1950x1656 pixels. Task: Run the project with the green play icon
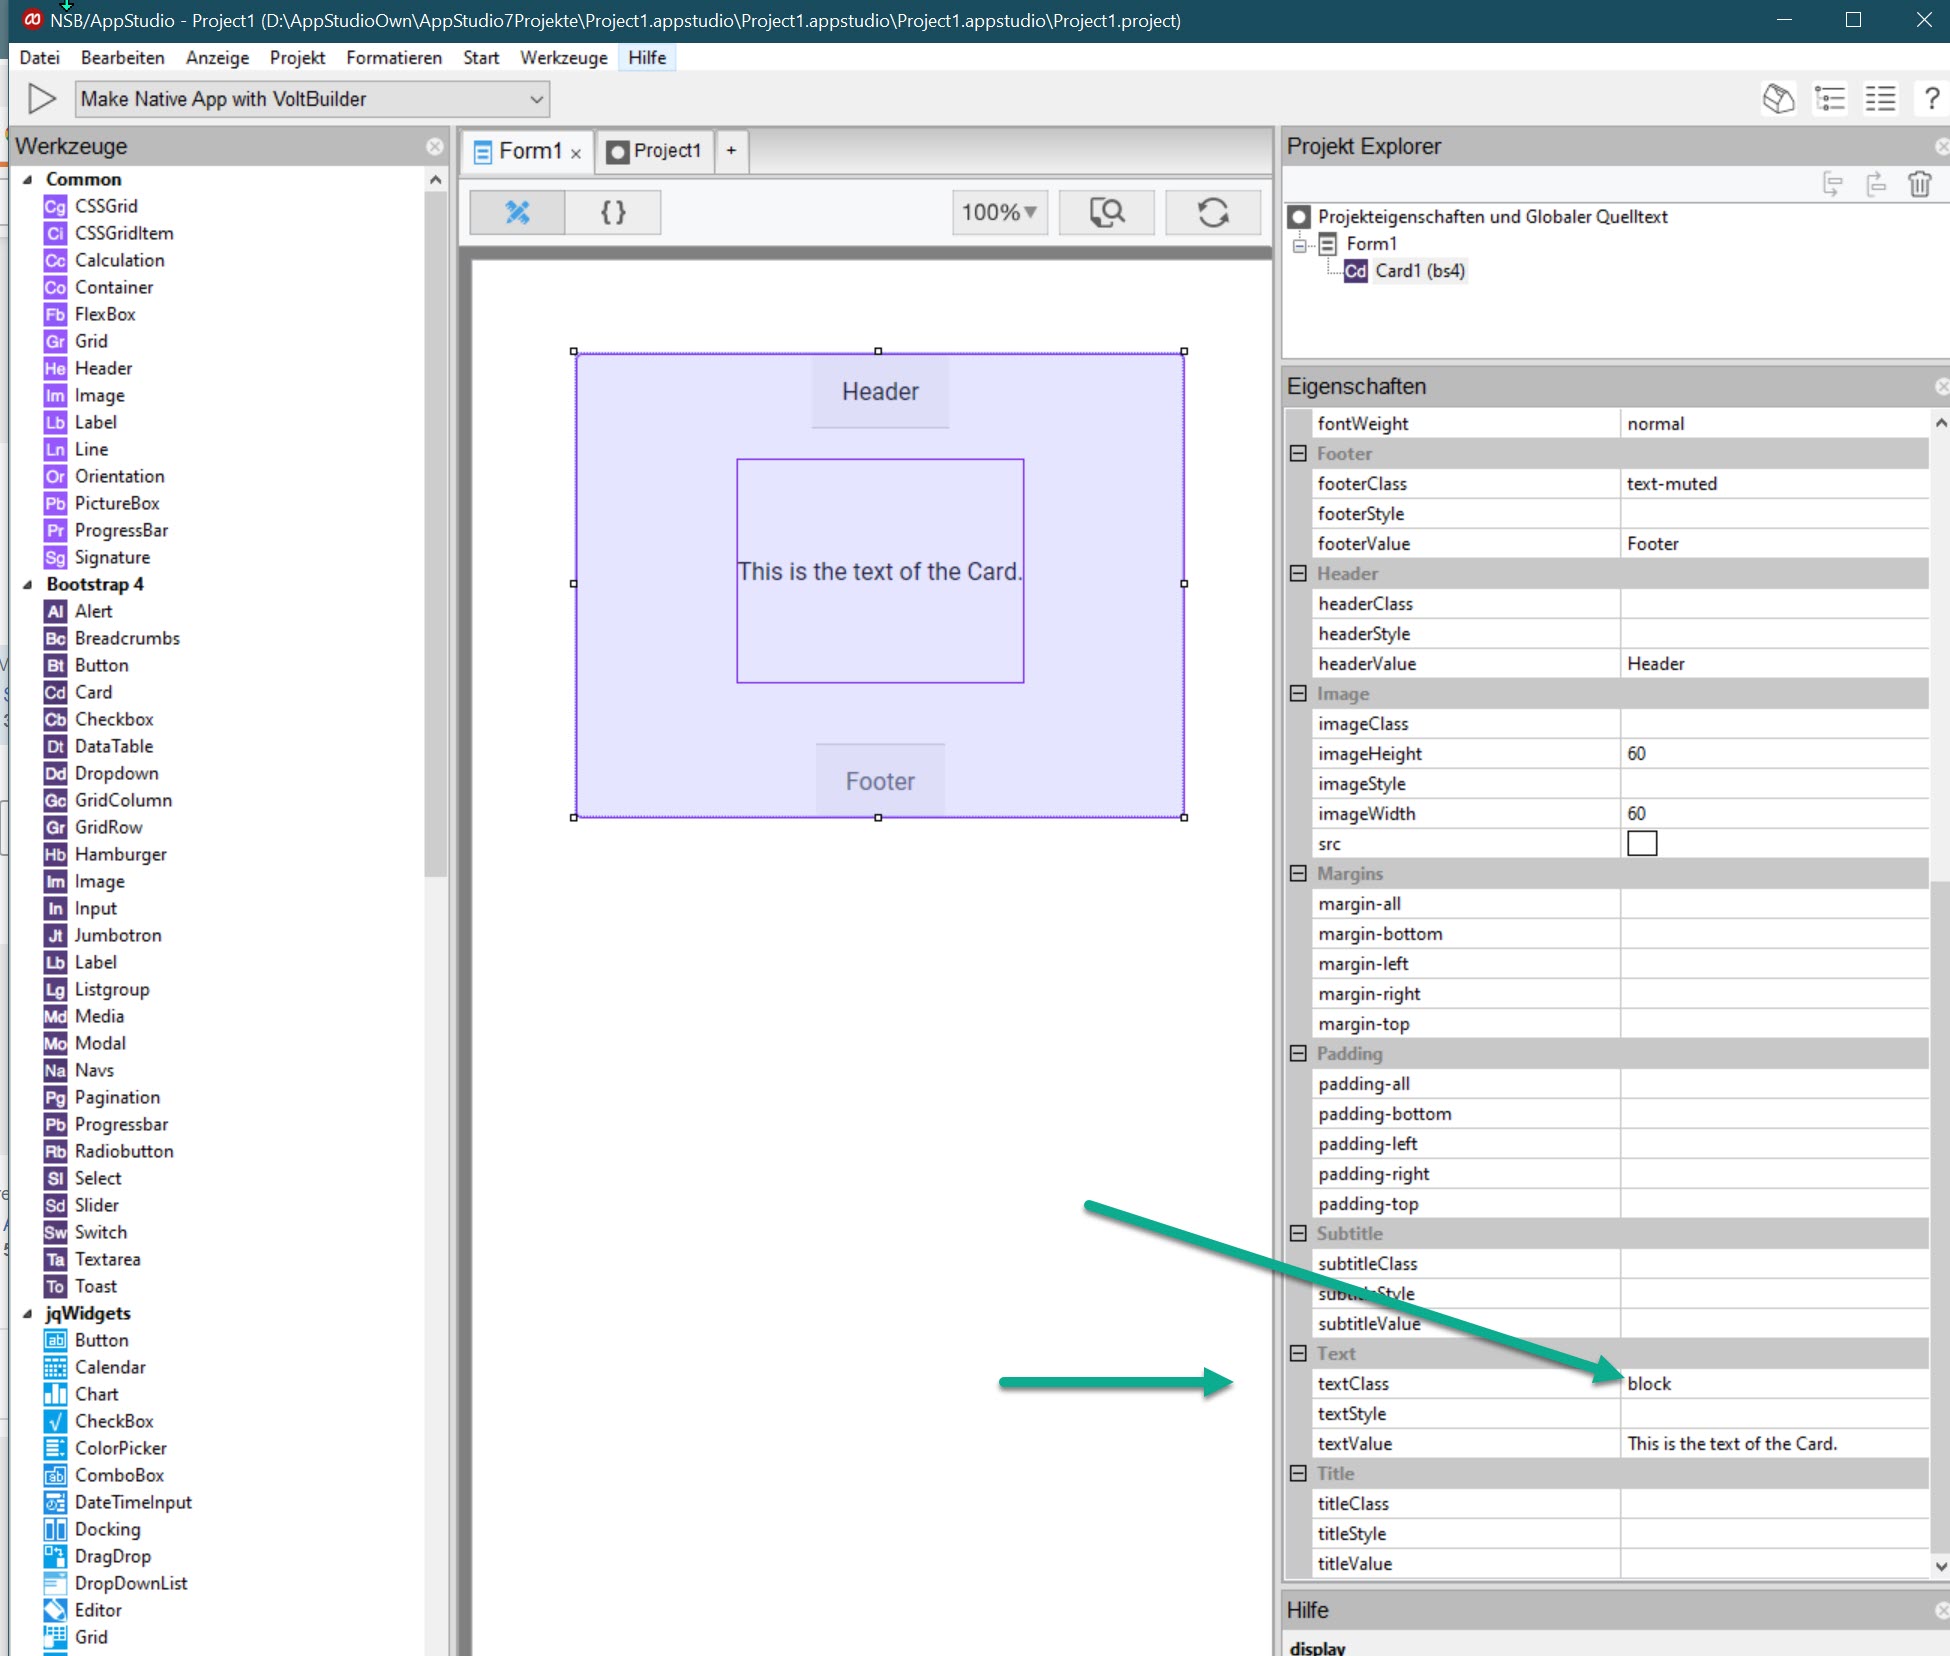pos(40,98)
